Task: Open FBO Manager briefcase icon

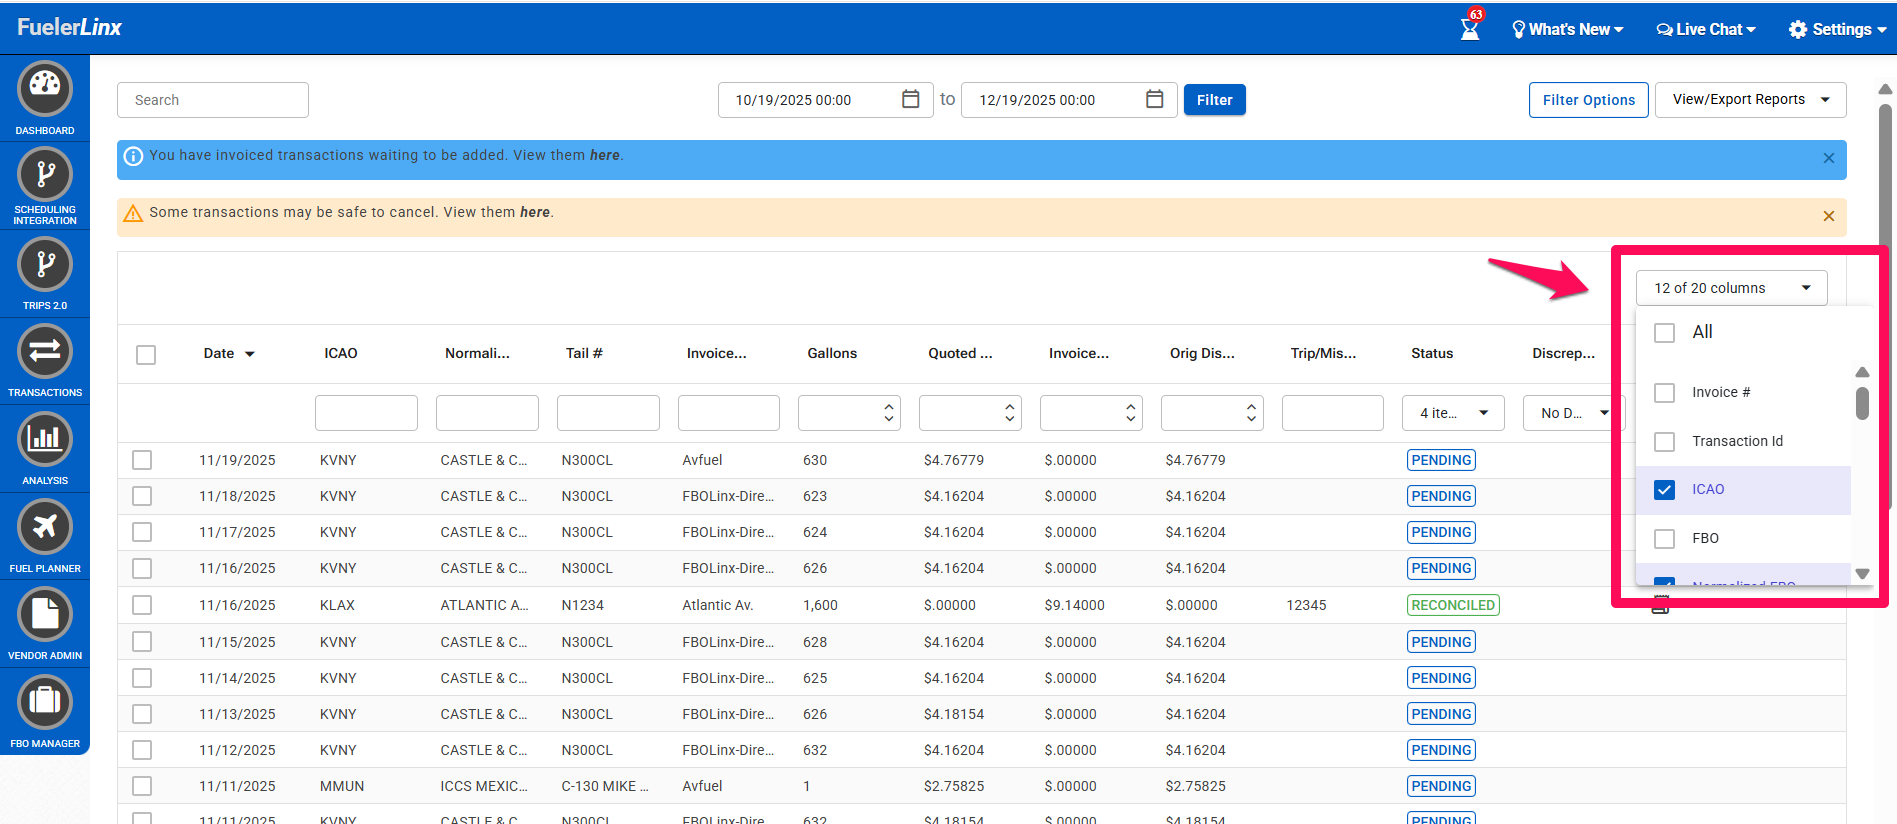Action: click(45, 701)
